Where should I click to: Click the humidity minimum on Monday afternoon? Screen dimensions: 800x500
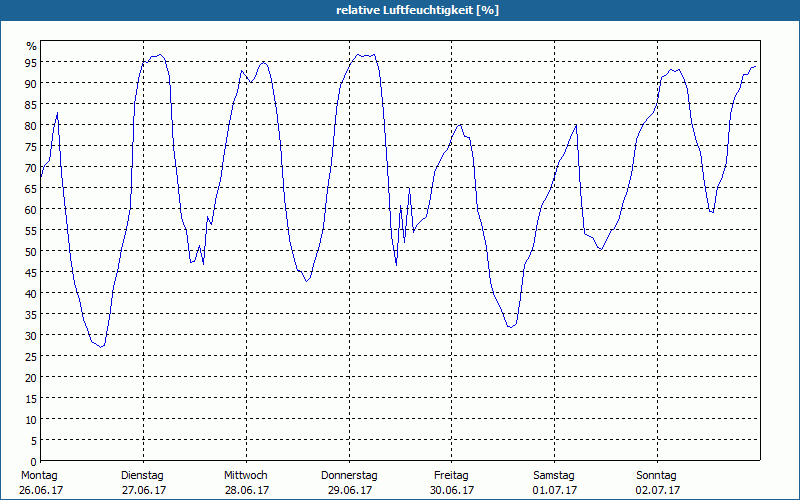point(101,347)
